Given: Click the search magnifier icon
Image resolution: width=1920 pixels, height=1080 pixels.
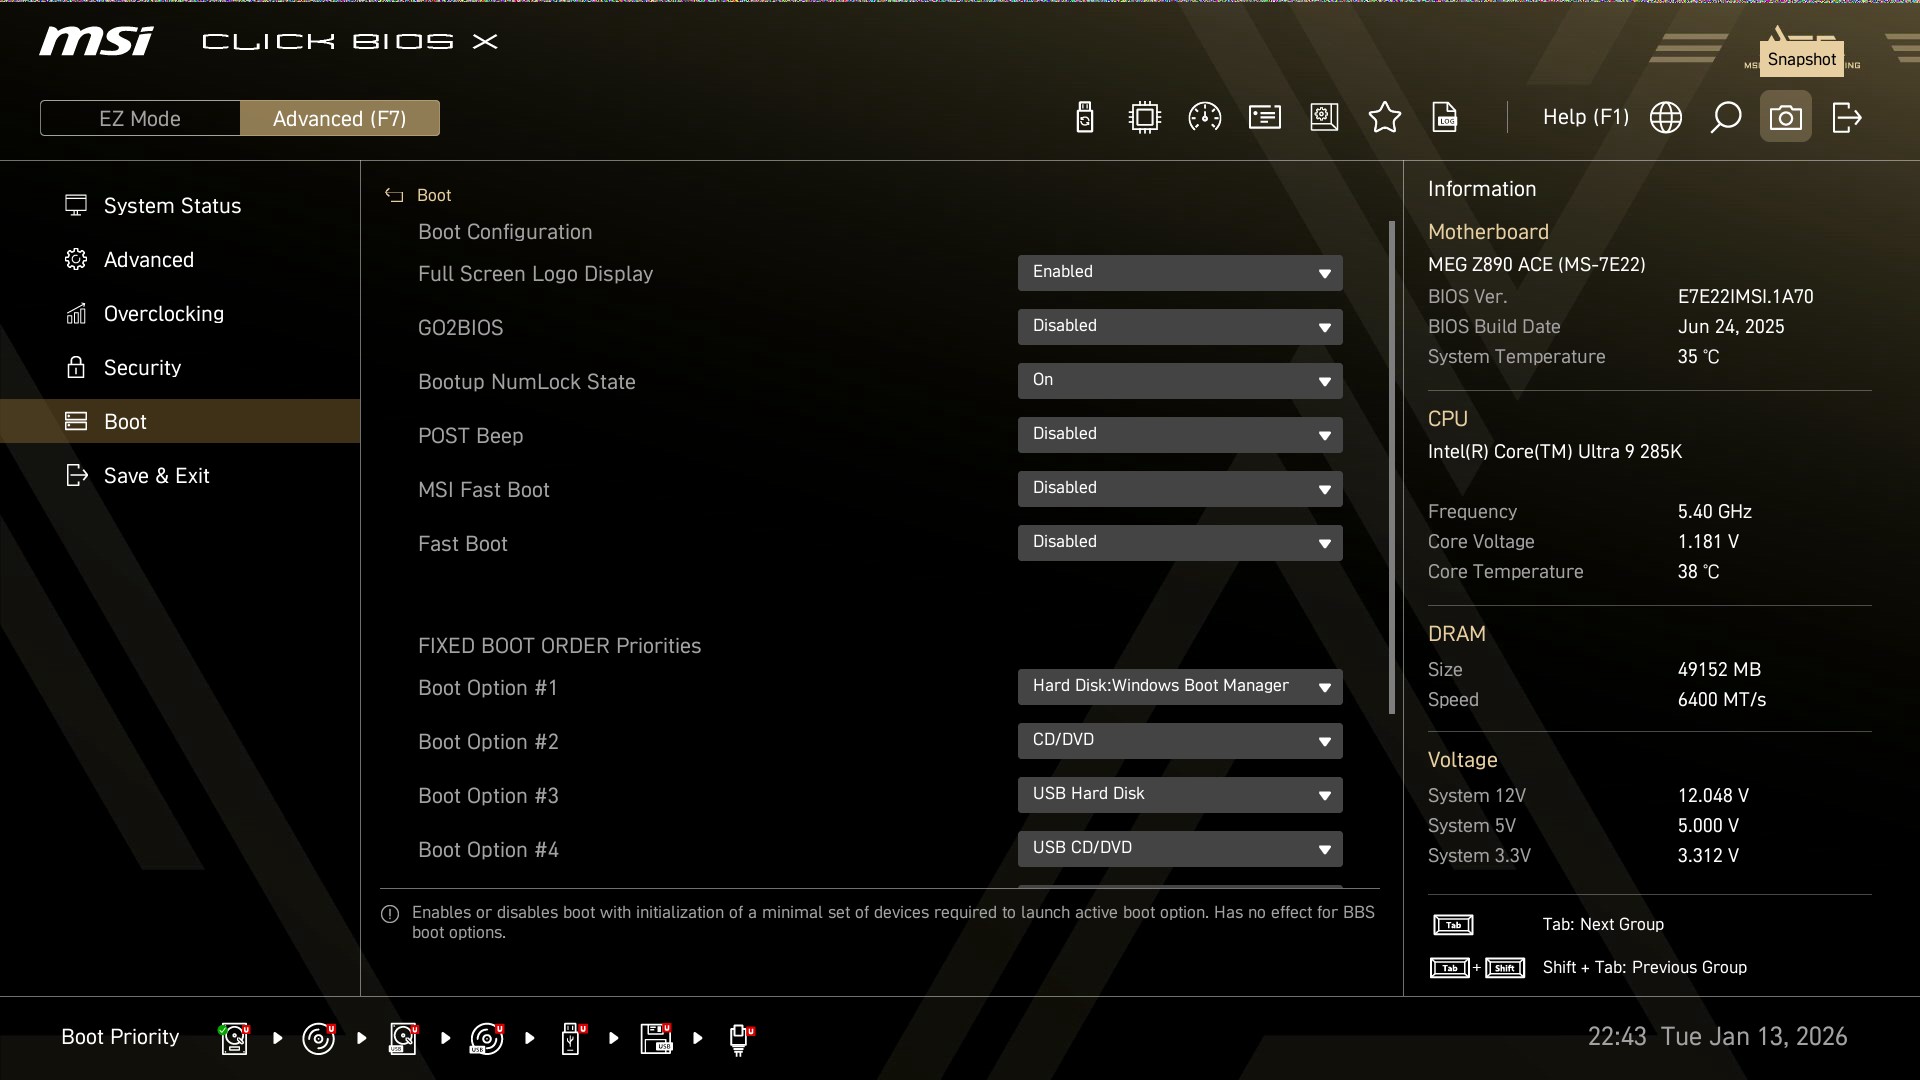Looking at the screenshot, I should (x=1725, y=118).
